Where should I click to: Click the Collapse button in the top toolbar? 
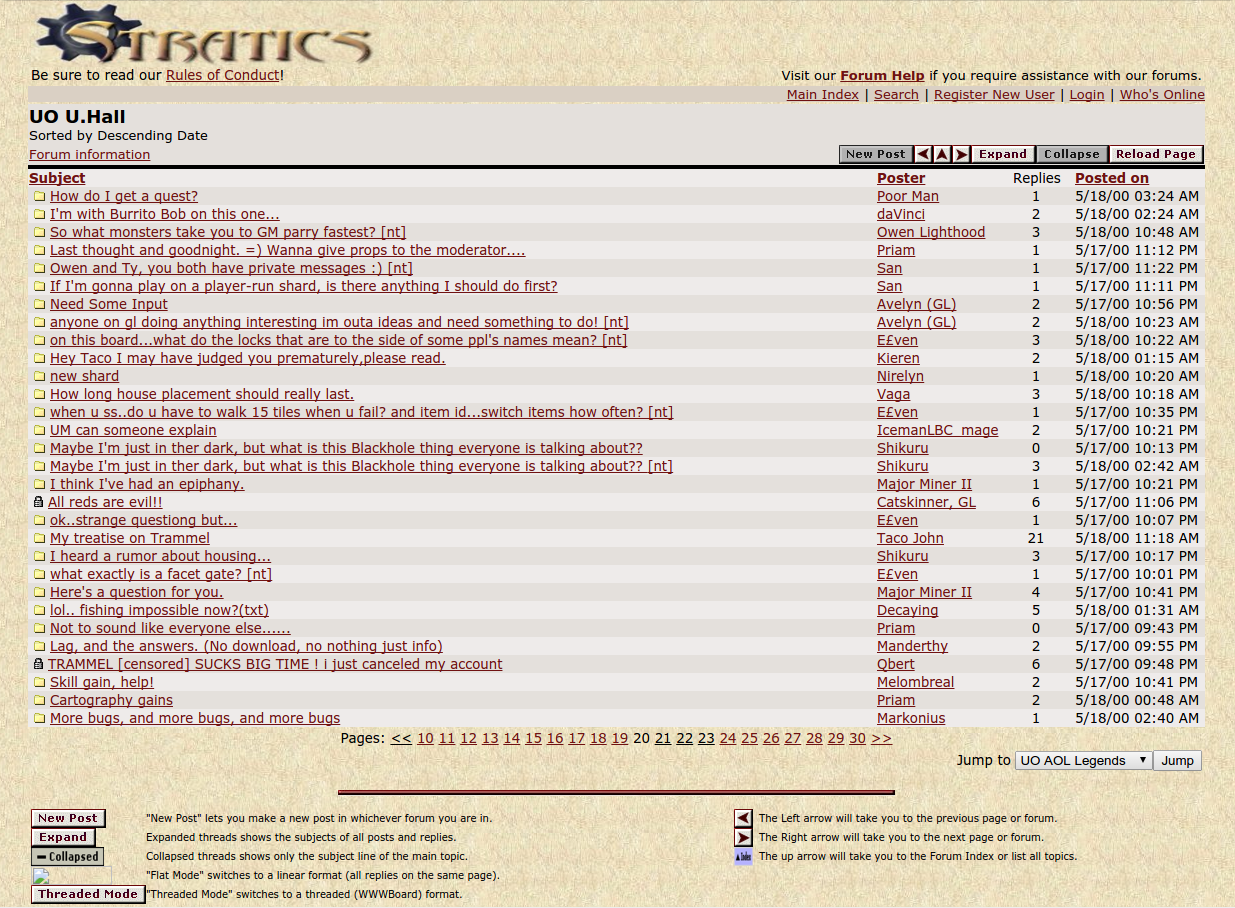tap(1072, 154)
